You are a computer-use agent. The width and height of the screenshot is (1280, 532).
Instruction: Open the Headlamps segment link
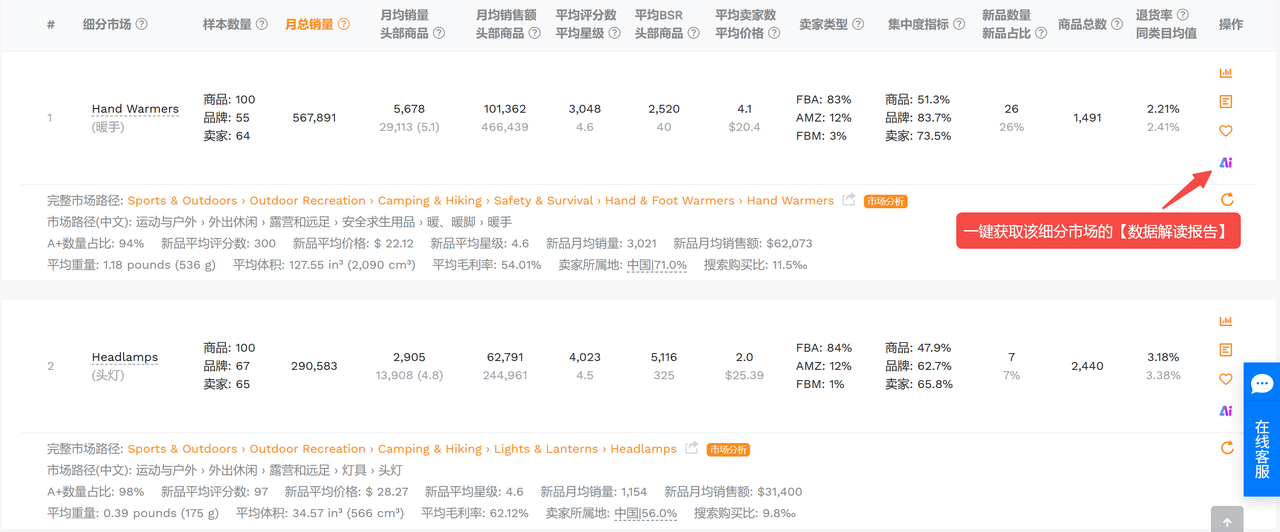pyautogui.click(x=124, y=357)
